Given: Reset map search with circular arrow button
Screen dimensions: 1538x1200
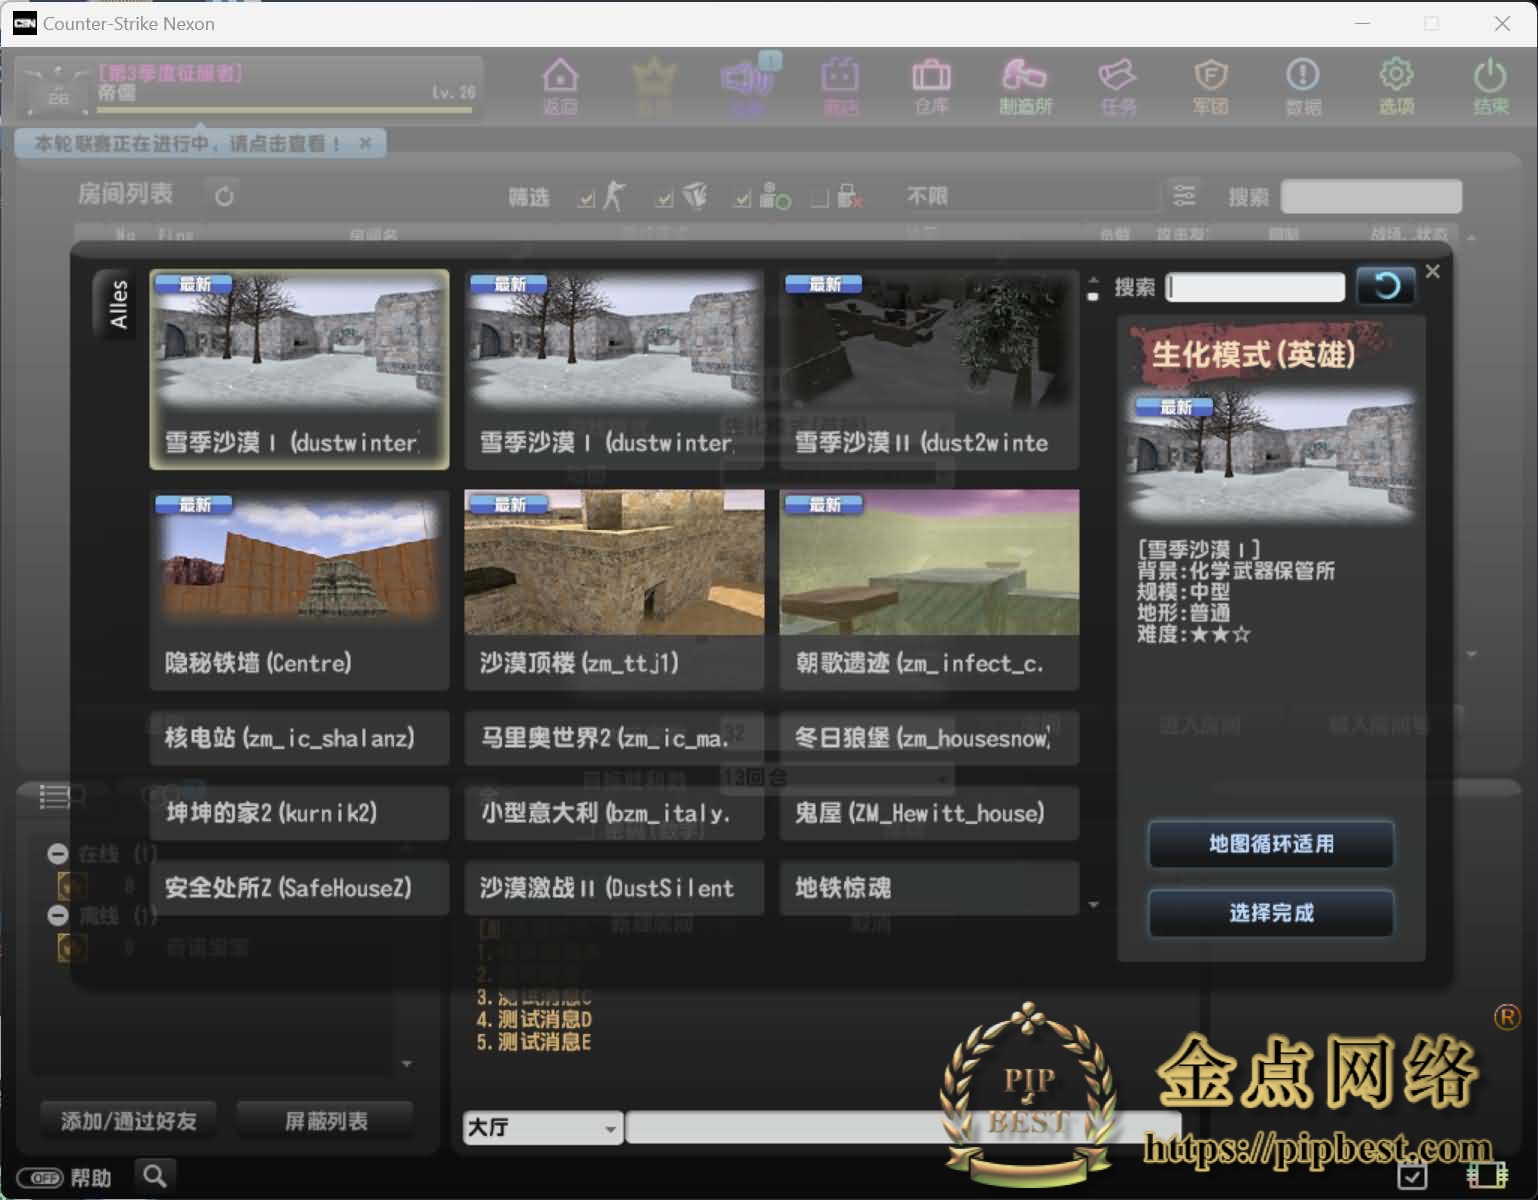Looking at the screenshot, I should pyautogui.click(x=1386, y=287).
